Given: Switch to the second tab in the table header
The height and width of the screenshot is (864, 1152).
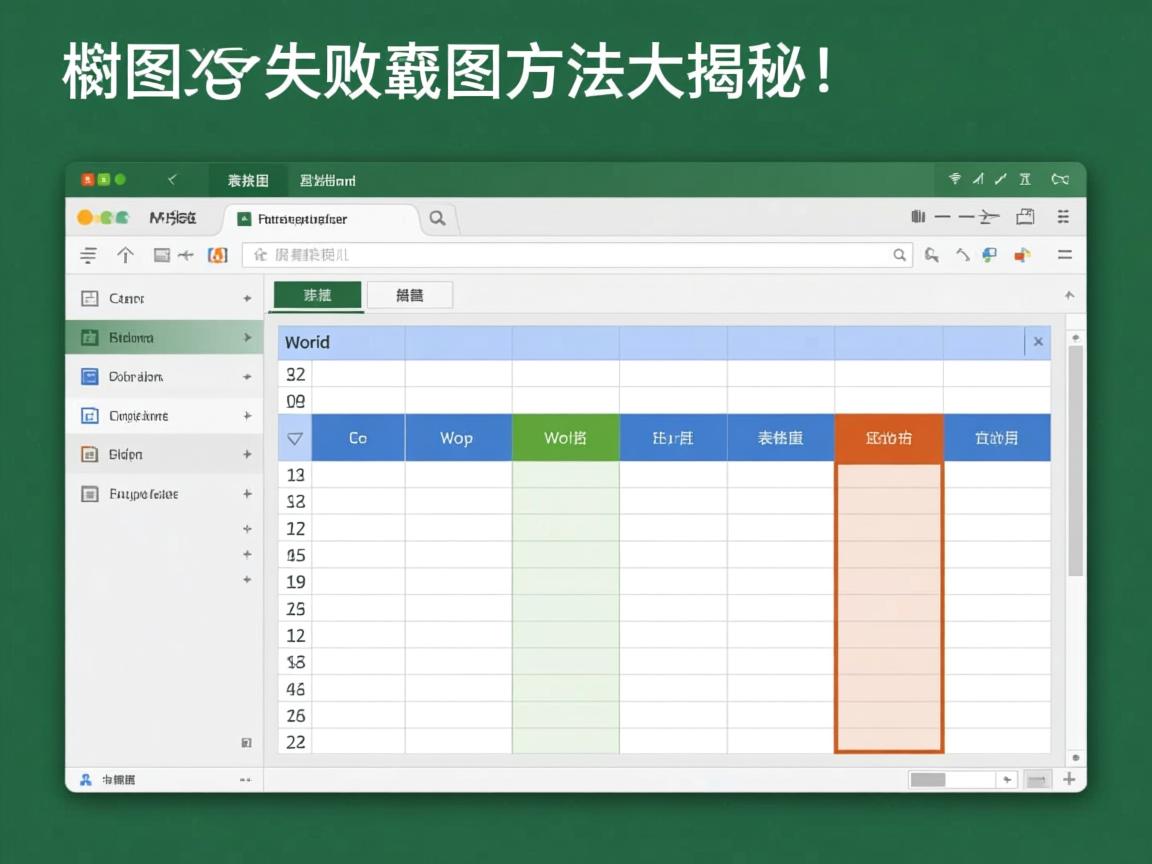Looking at the screenshot, I should pyautogui.click(x=410, y=295).
